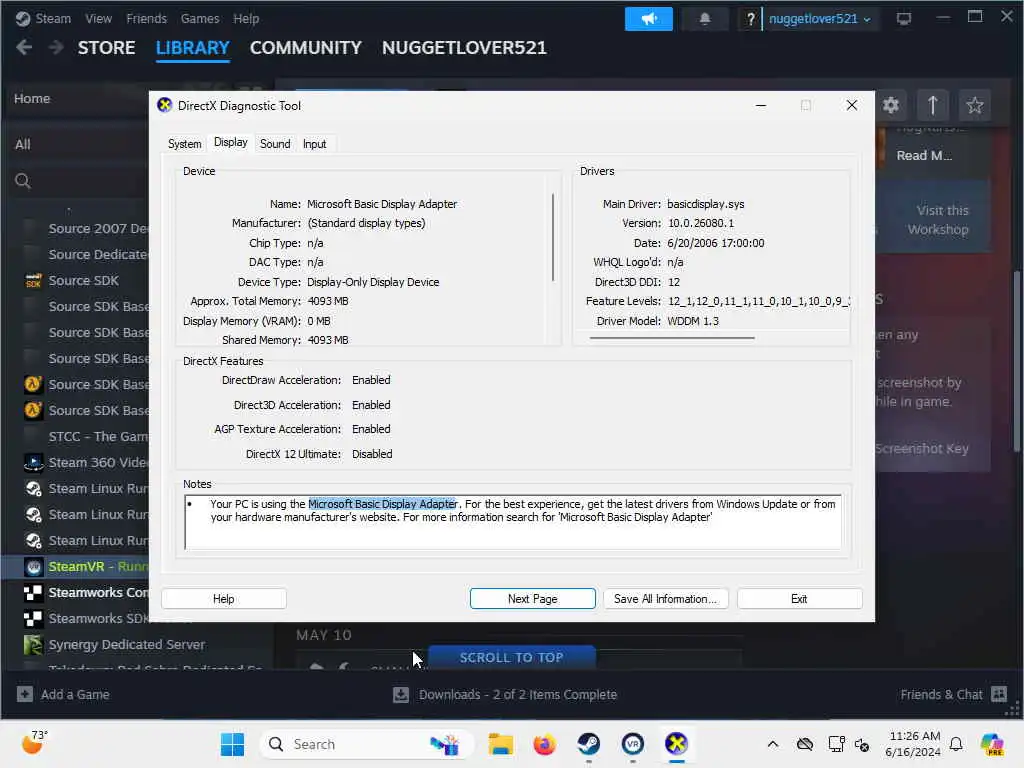Click inside the Notes text box
This screenshot has width=1024, height=768.
coord(513,522)
